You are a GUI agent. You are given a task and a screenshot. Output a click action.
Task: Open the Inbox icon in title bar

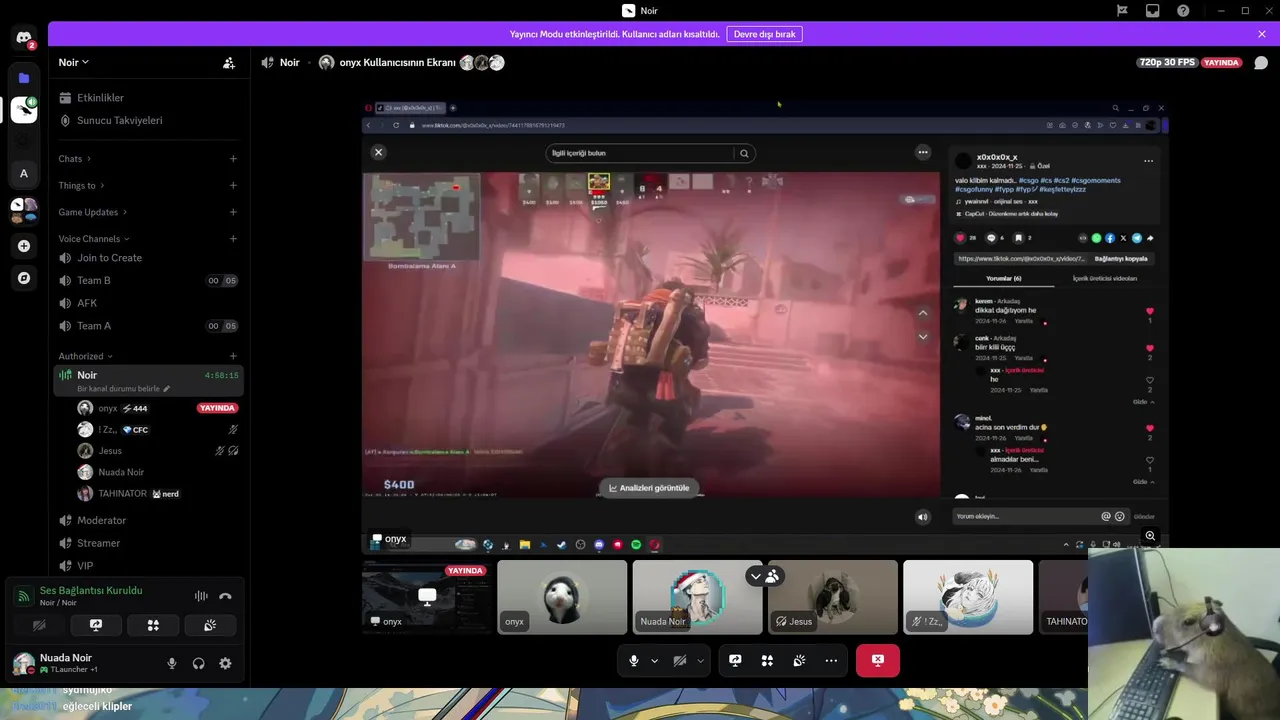1153,11
